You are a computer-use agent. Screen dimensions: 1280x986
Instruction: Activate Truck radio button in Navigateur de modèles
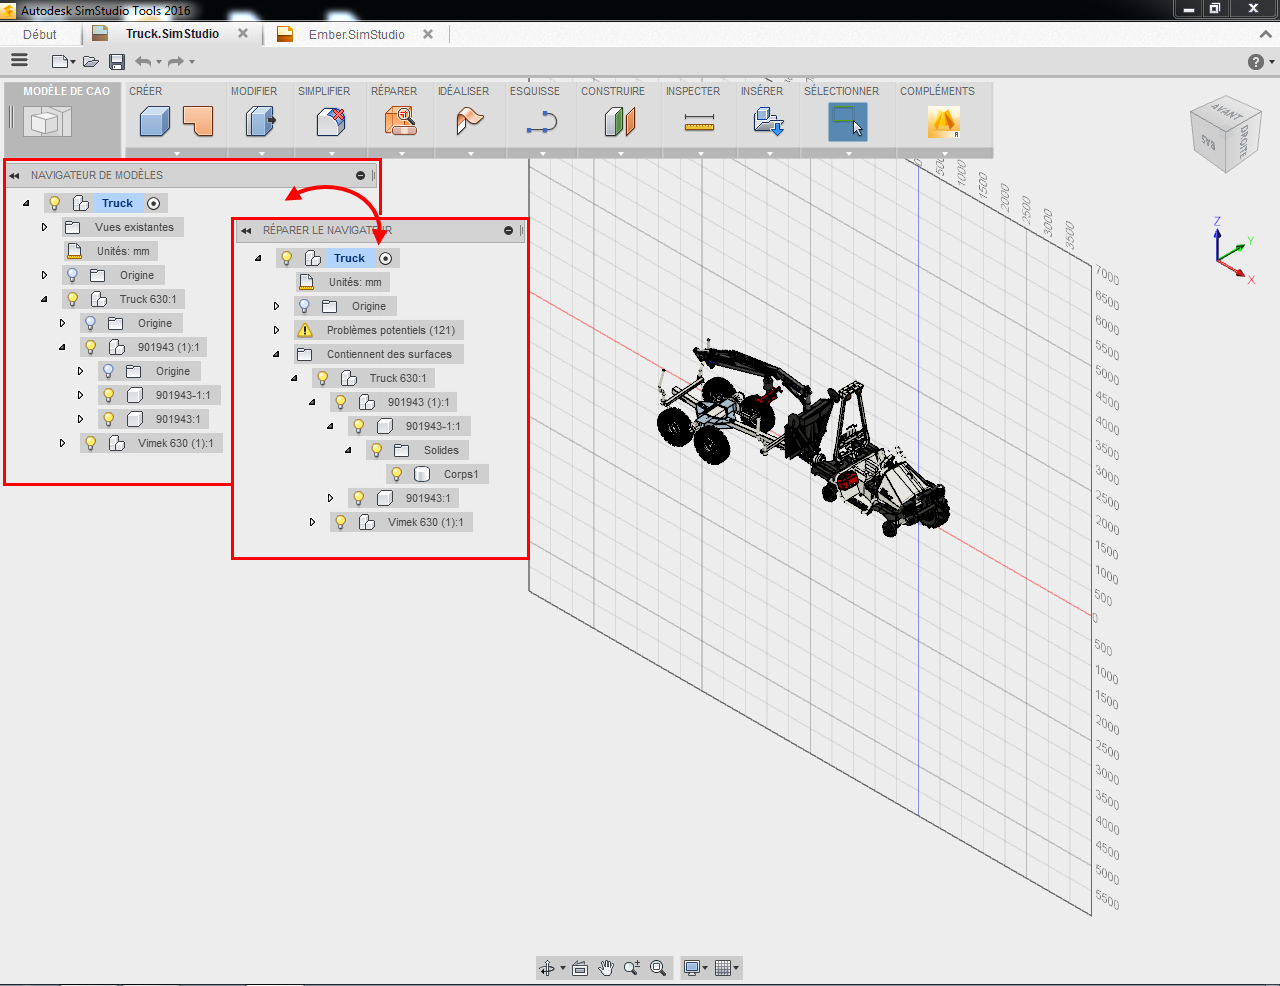pyautogui.click(x=153, y=203)
